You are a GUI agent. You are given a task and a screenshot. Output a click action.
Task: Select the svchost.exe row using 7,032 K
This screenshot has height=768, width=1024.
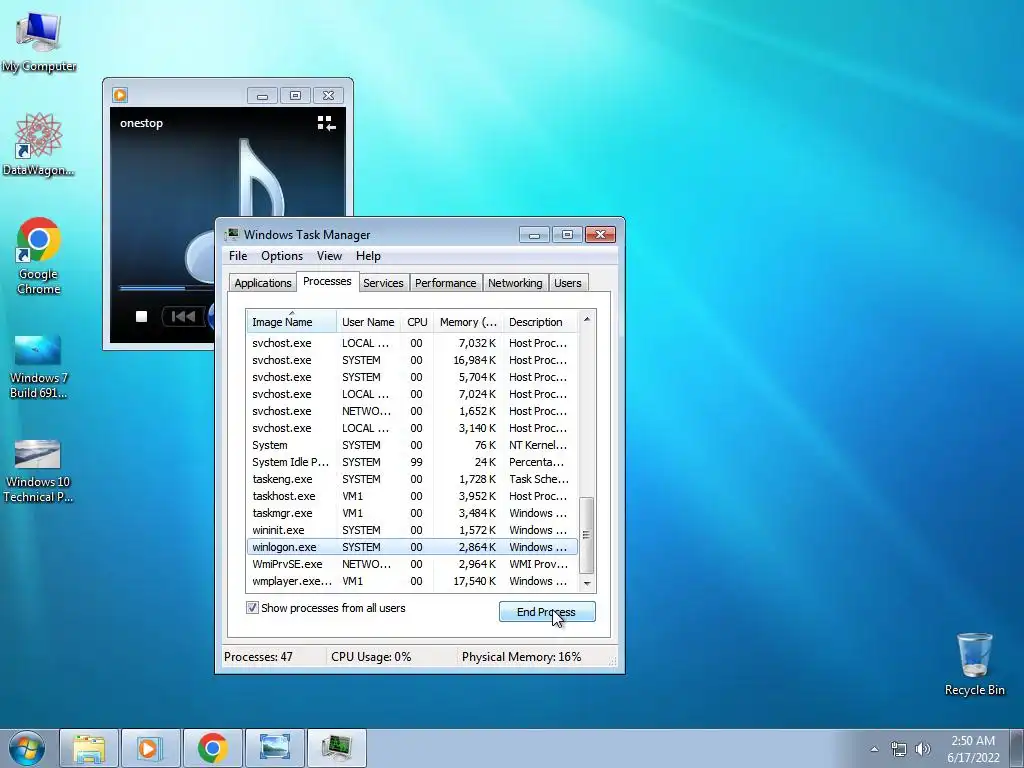[x=412, y=343]
